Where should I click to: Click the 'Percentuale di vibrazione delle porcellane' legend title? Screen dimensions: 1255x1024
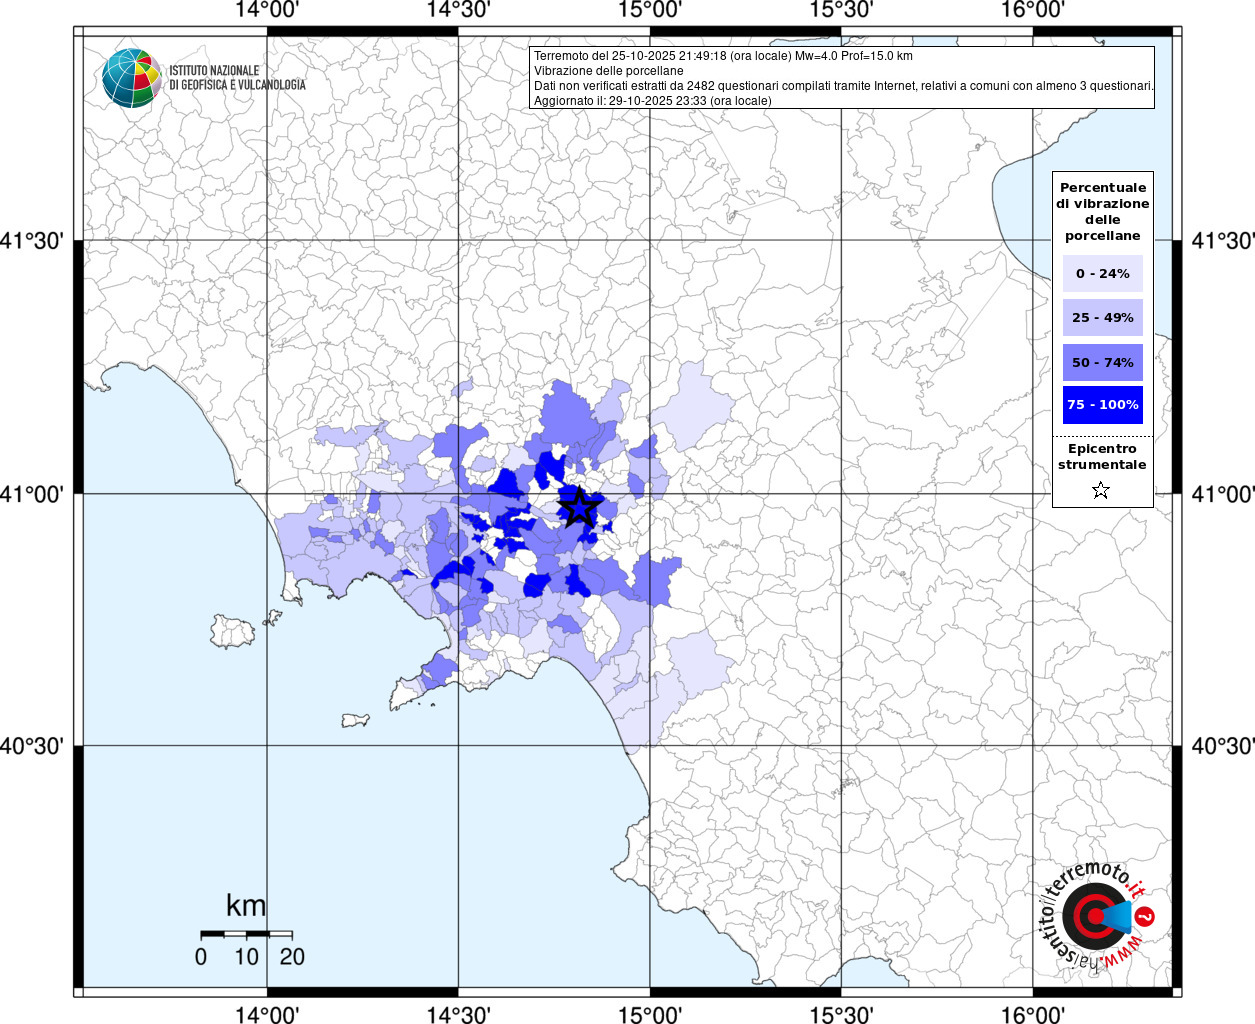1103,211
